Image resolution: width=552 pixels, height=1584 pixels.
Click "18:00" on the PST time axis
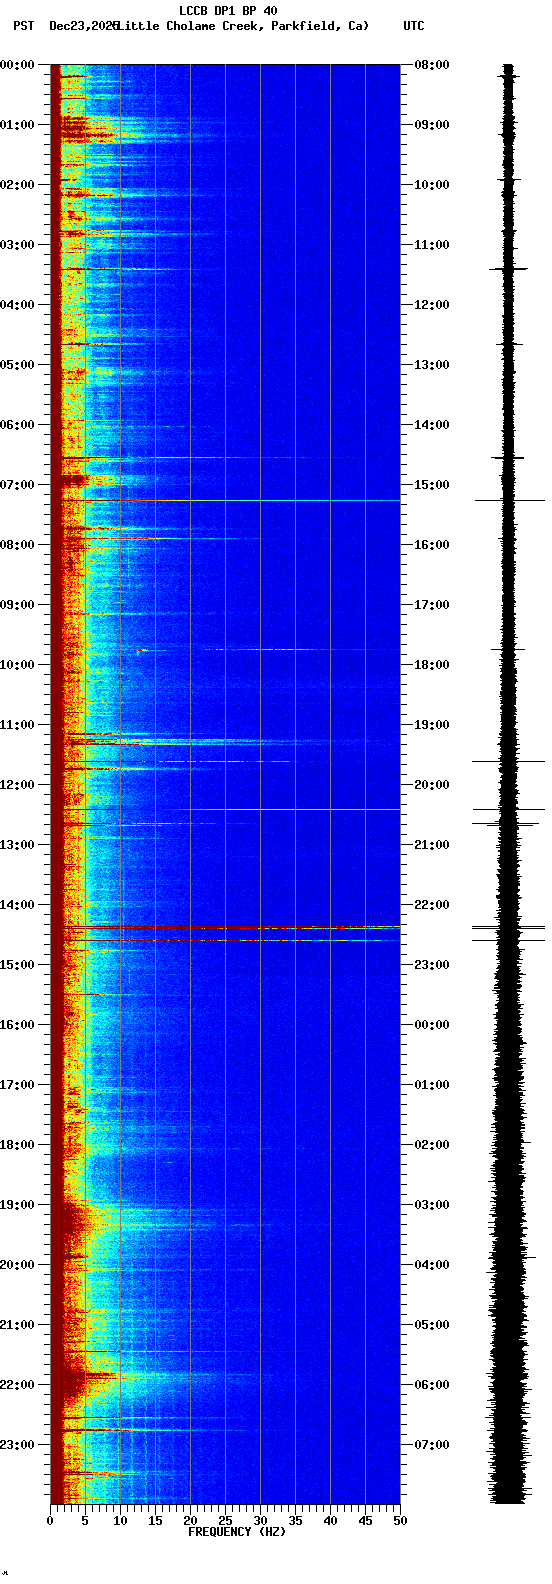18,1145
